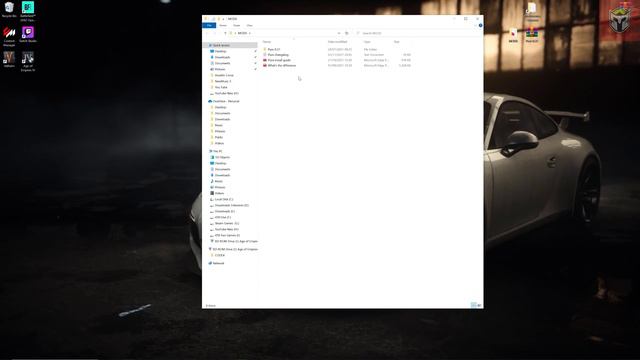Image resolution: width=640 pixels, height=360 pixels.
Task: Select the MODS item on the desktop
Action: 513,36
